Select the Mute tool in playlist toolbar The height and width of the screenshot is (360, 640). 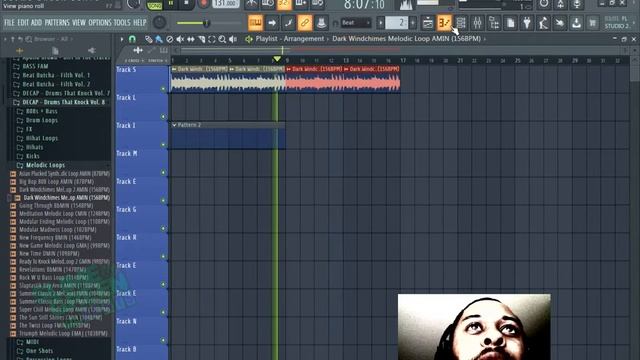tap(180, 39)
